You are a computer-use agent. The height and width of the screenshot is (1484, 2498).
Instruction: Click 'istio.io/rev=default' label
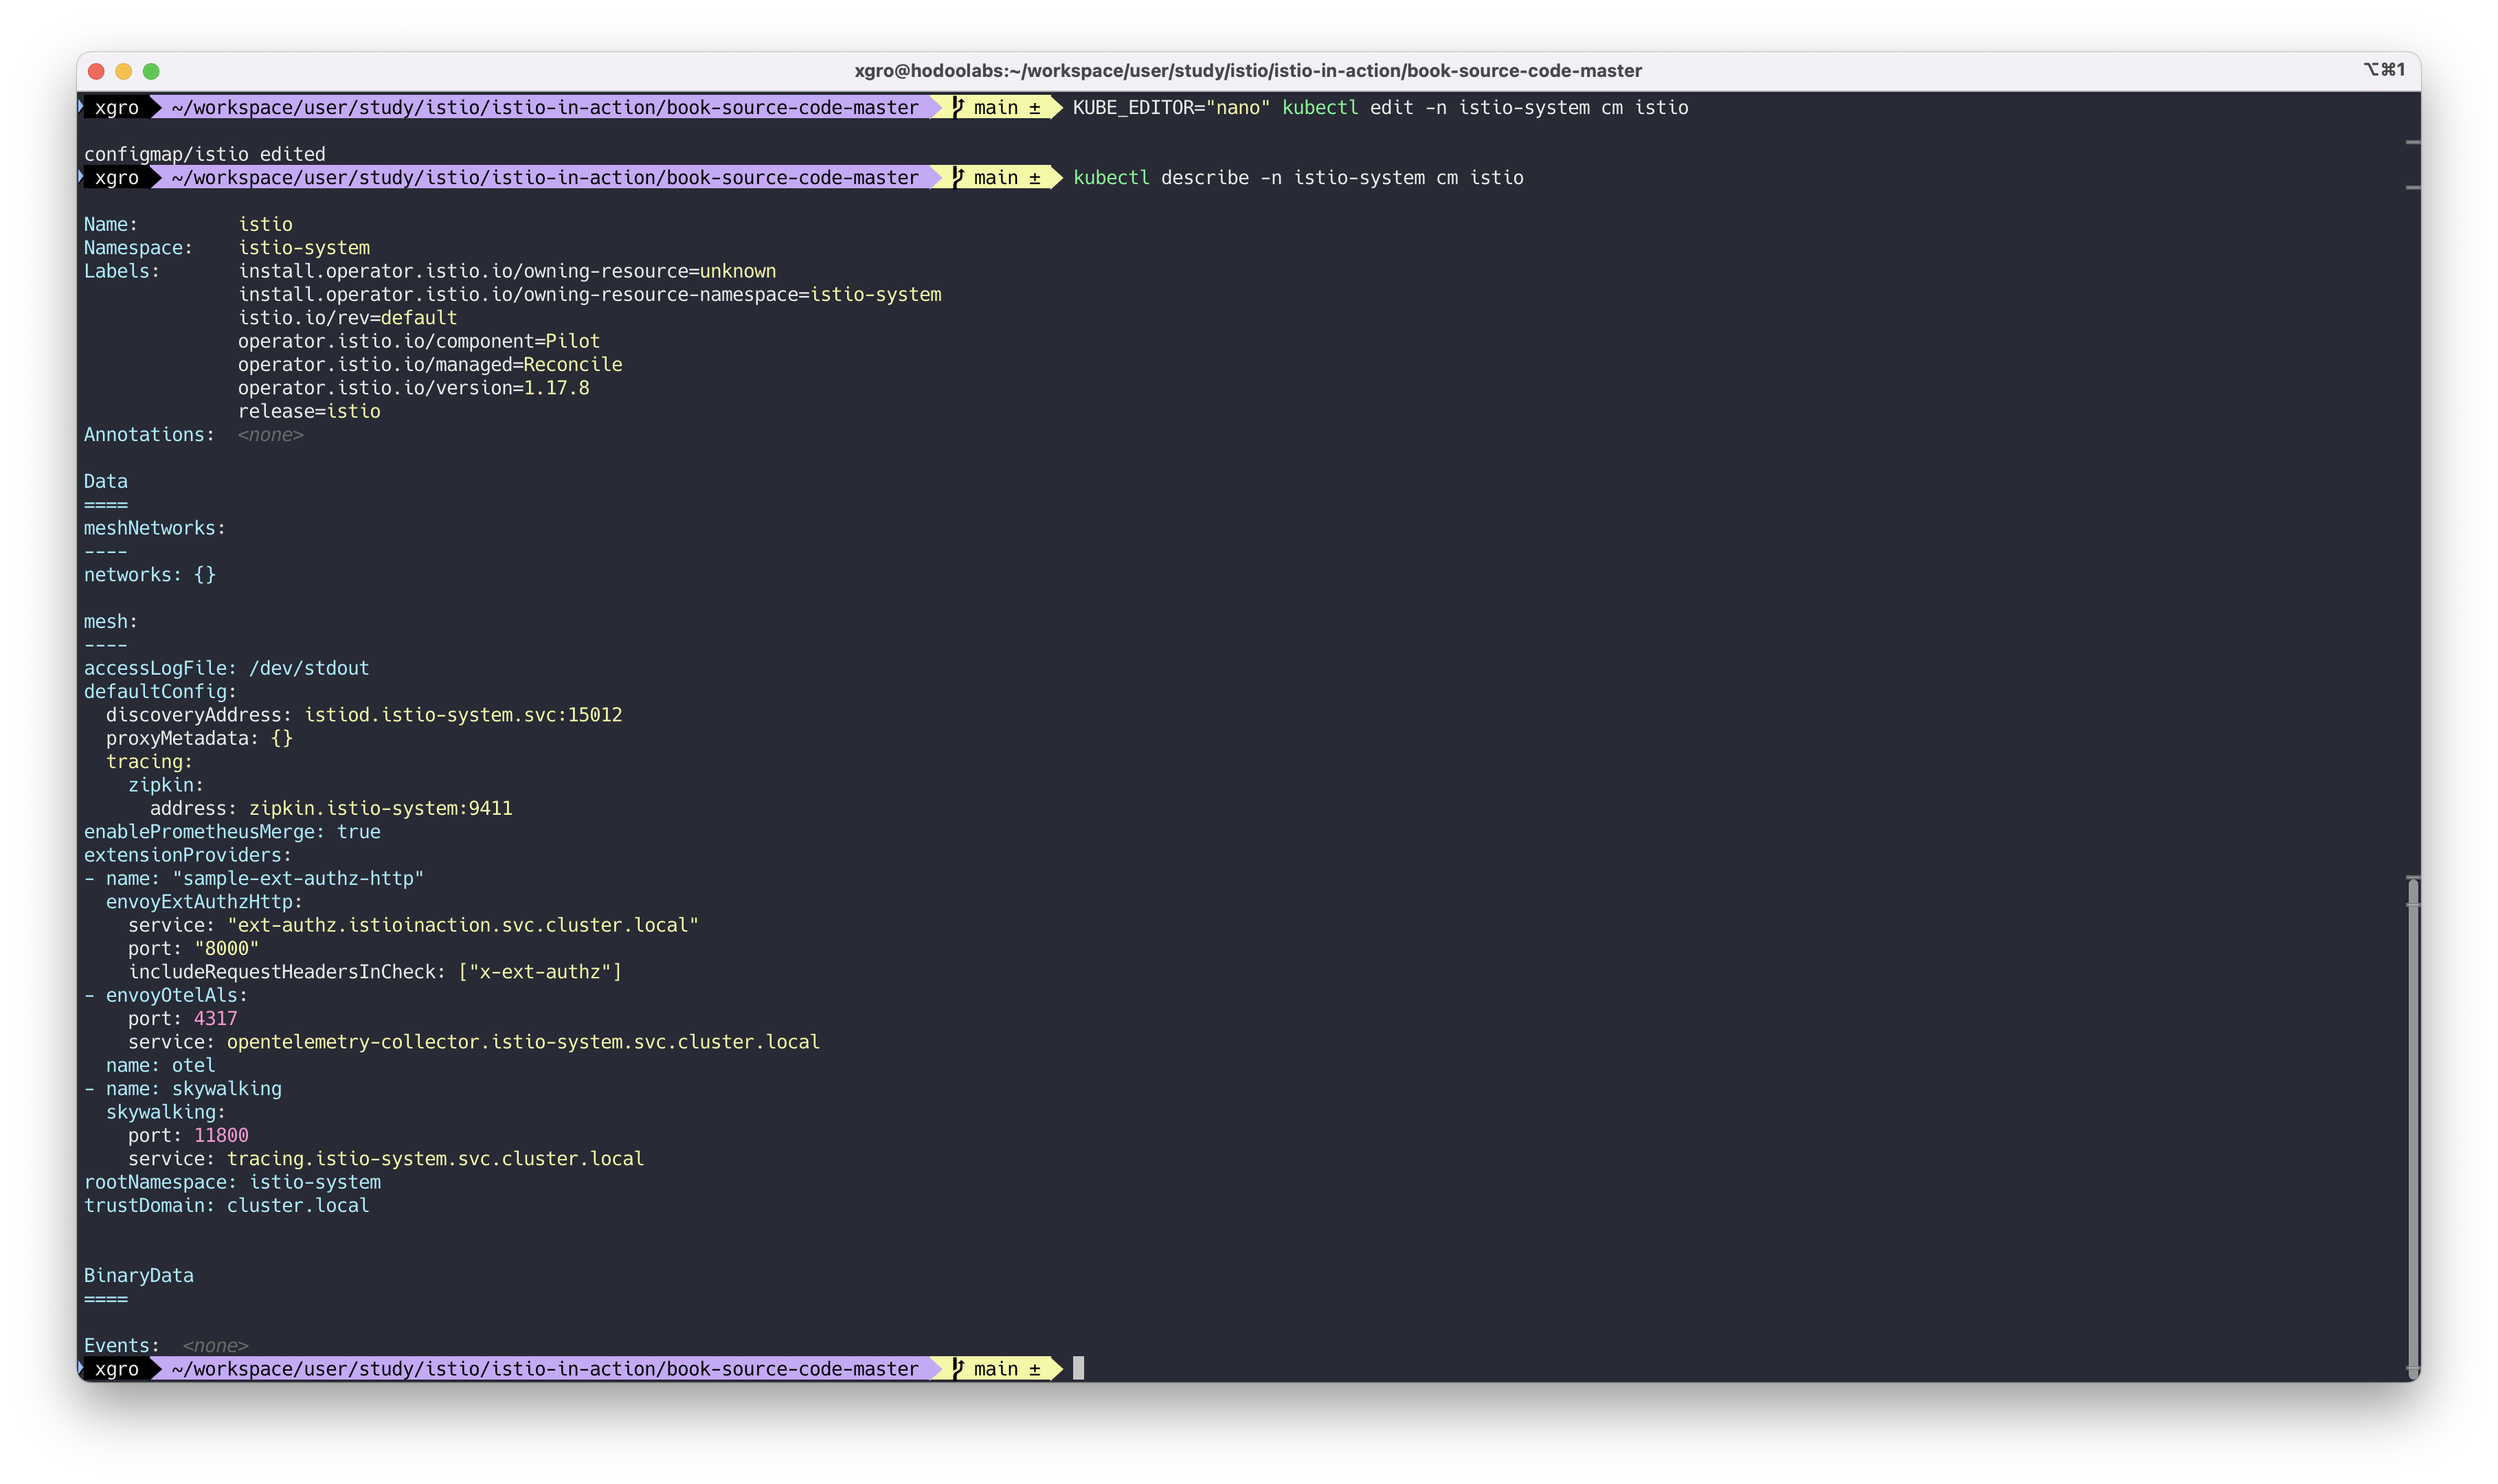347,318
